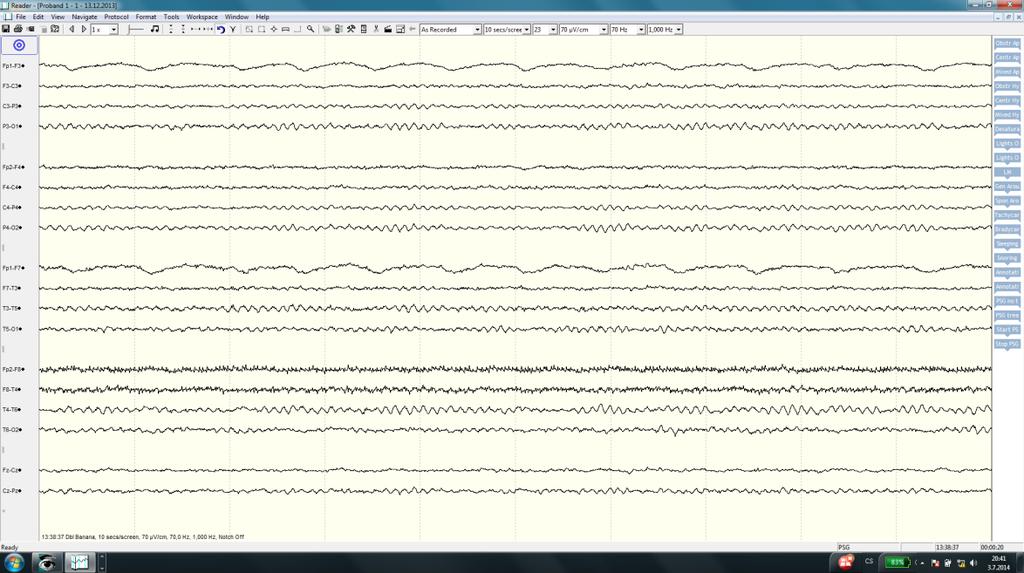Click the PSG status bar field
The image size is (1024, 573).
869,548
